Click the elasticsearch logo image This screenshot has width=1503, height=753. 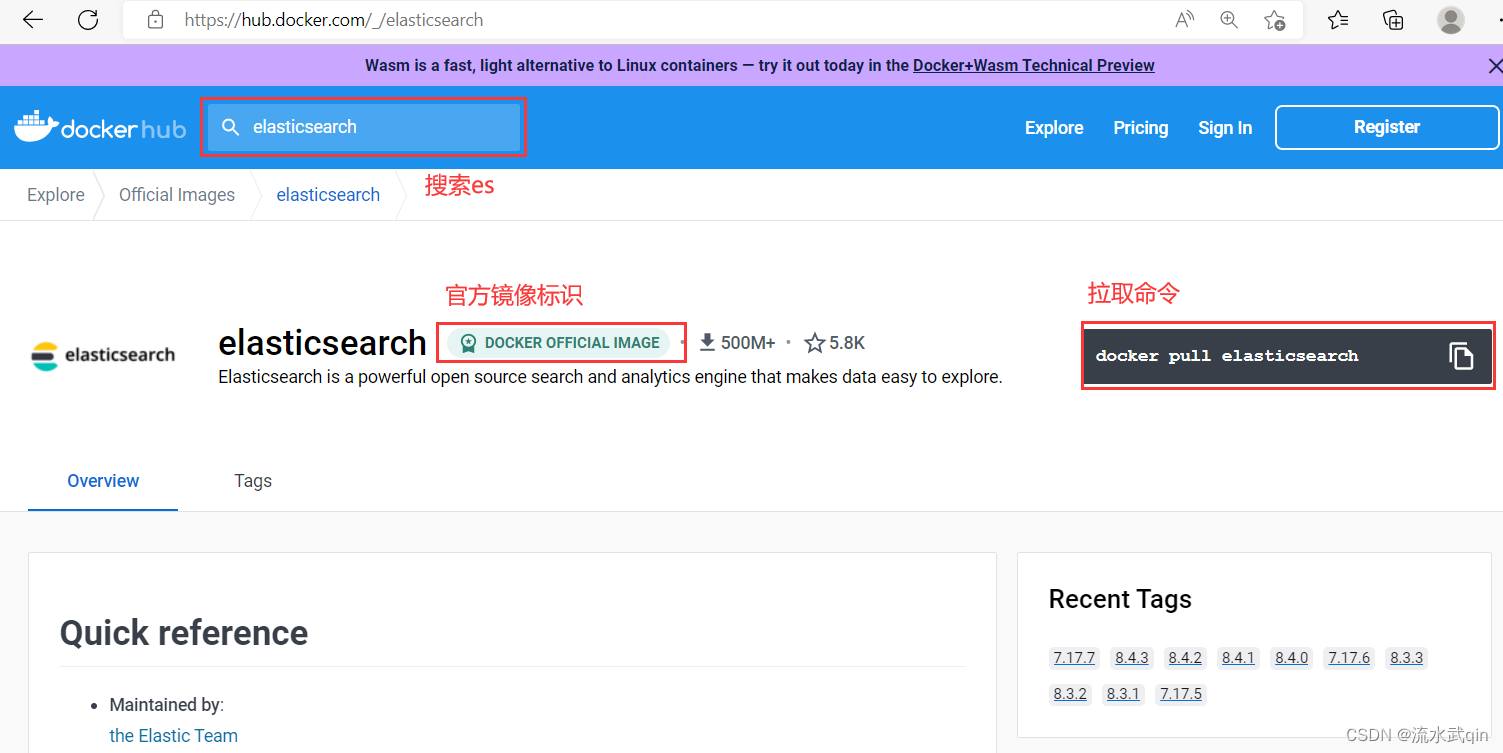point(103,355)
